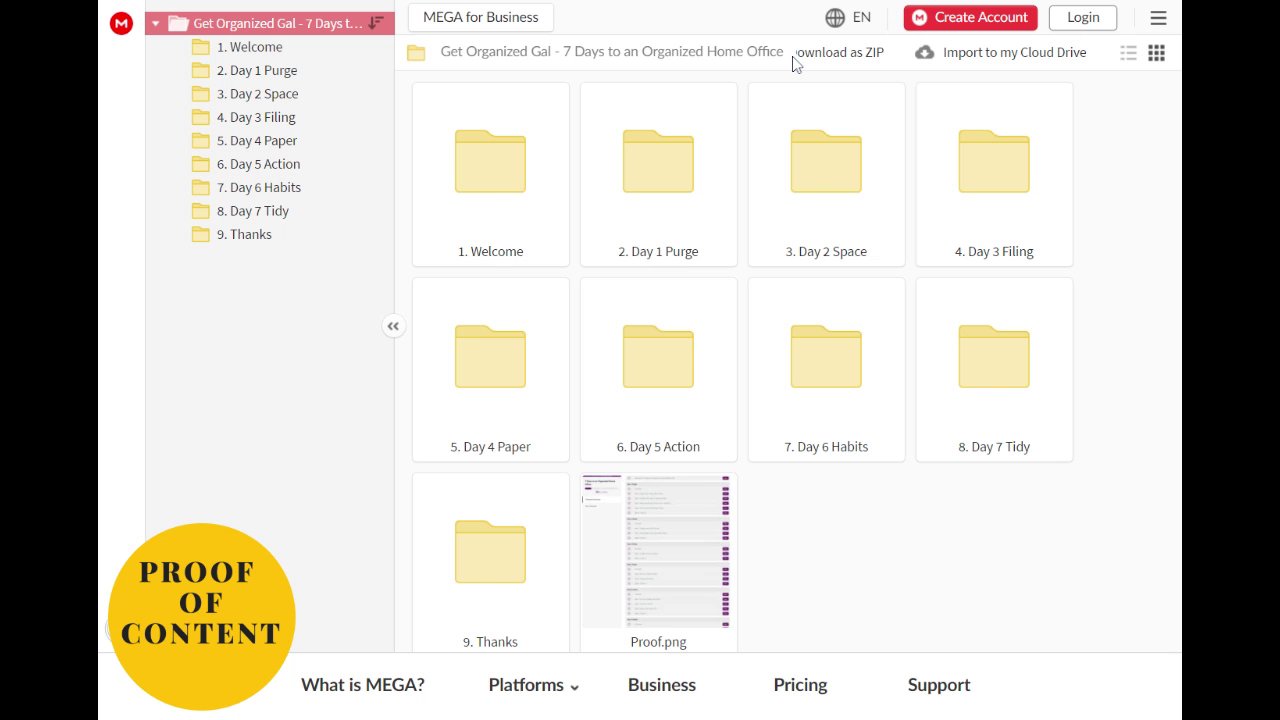Open the hamburger menu icon
Viewport: 1280px width, 720px height.
(x=1158, y=18)
